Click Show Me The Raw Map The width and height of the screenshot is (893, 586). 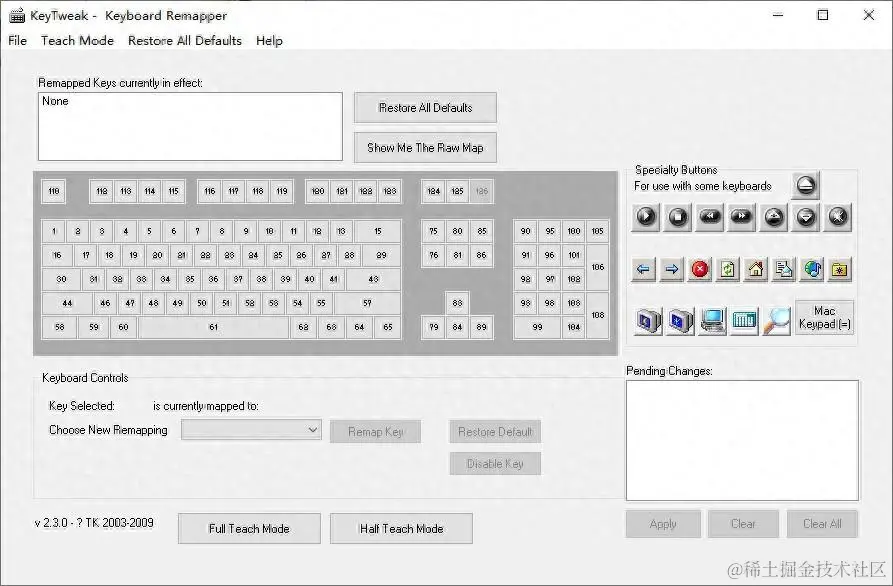(425, 147)
